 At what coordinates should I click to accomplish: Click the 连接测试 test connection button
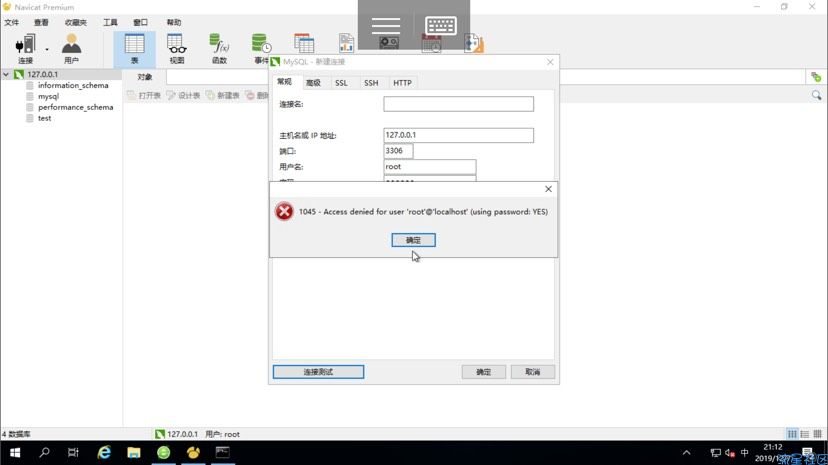click(318, 372)
